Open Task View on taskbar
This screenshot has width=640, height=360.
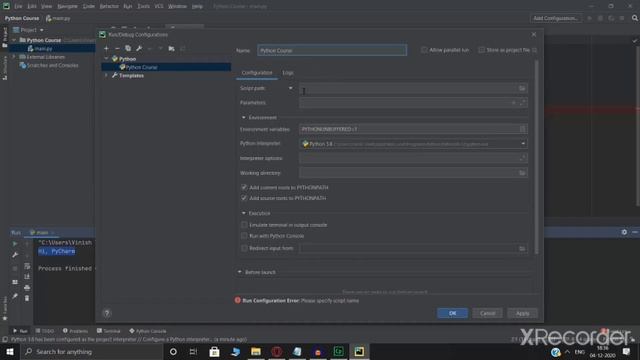pos(193,351)
